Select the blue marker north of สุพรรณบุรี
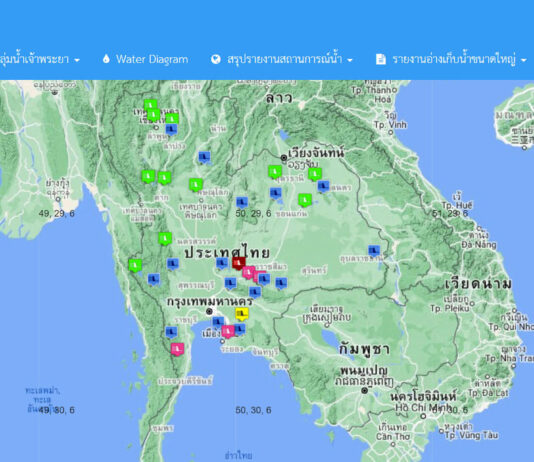This screenshot has width=534, height=462. (173, 264)
